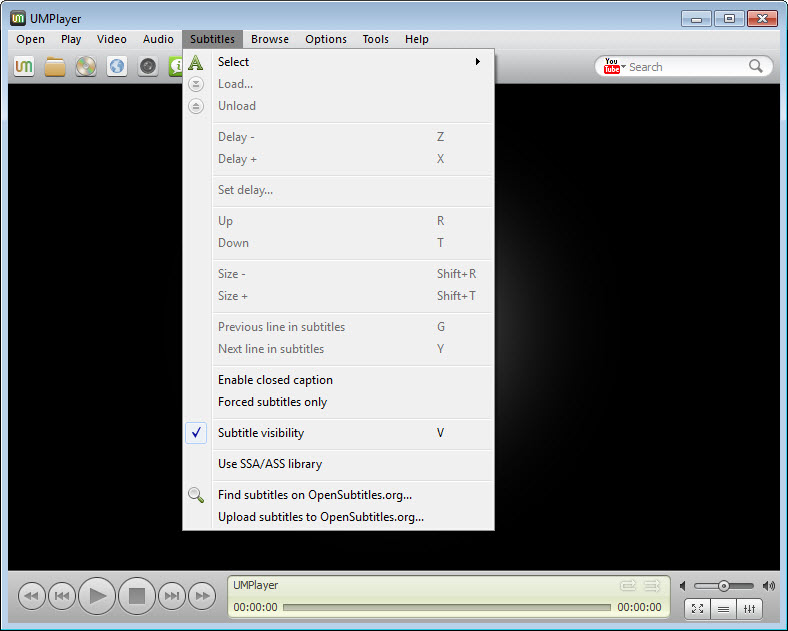
Task: Maximize the UMPlayer window
Action: [729, 19]
